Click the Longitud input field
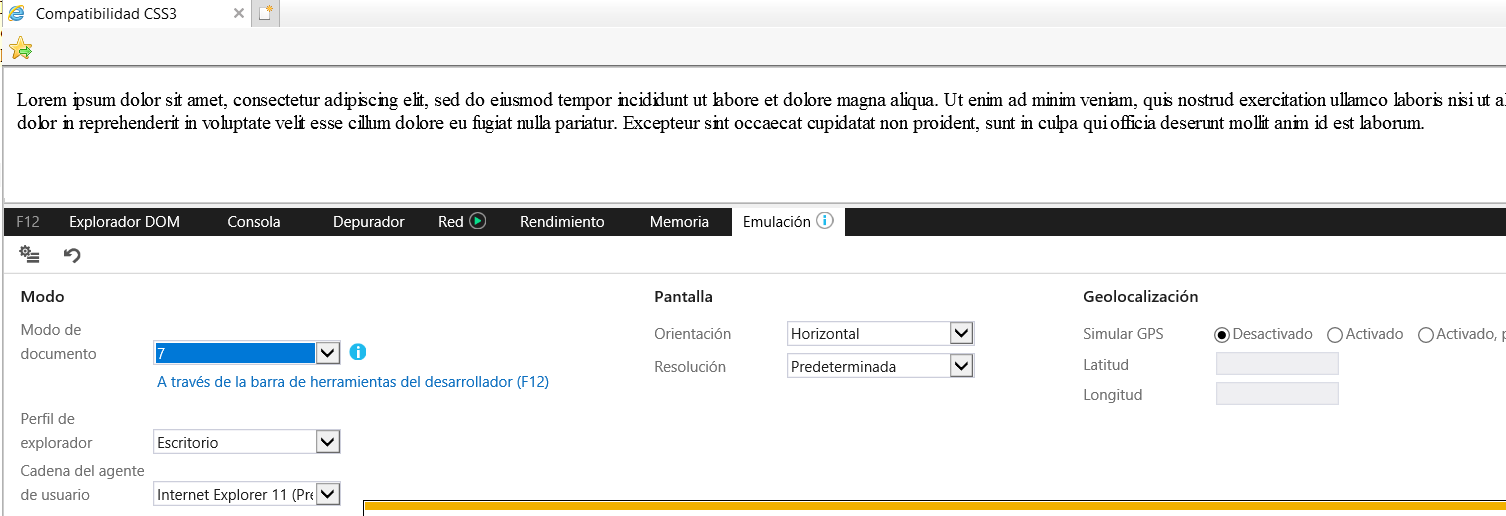The width and height of the screenshot is (1506, 516). pyautogui.click(x=1277, y=394)
